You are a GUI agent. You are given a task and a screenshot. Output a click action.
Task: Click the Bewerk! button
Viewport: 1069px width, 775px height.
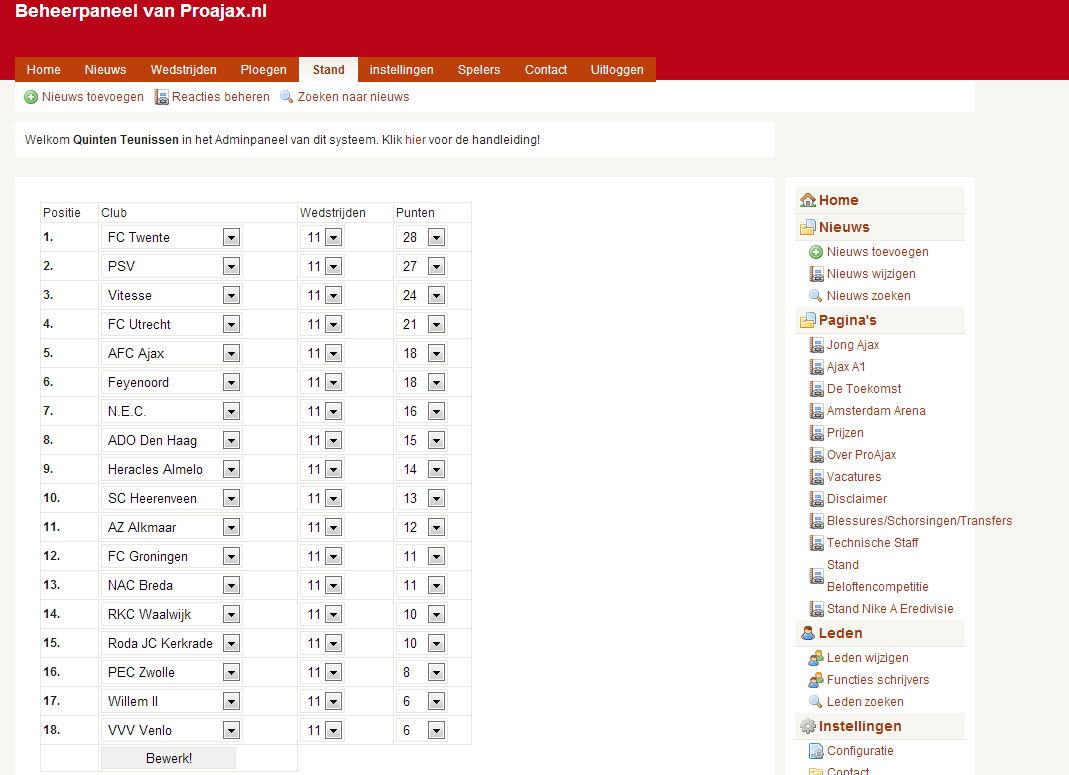[168, 758]
